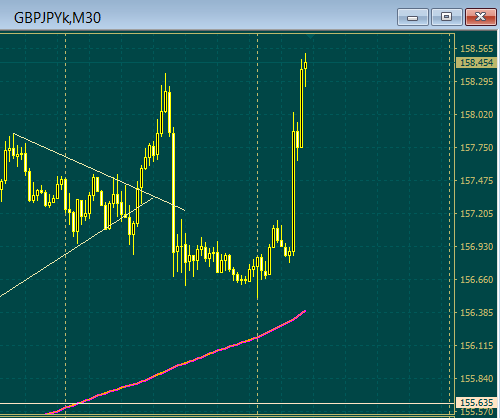Click the 155.840 price scale label
The width and height of the screenshot is (500, 418).
click(476, 379)
